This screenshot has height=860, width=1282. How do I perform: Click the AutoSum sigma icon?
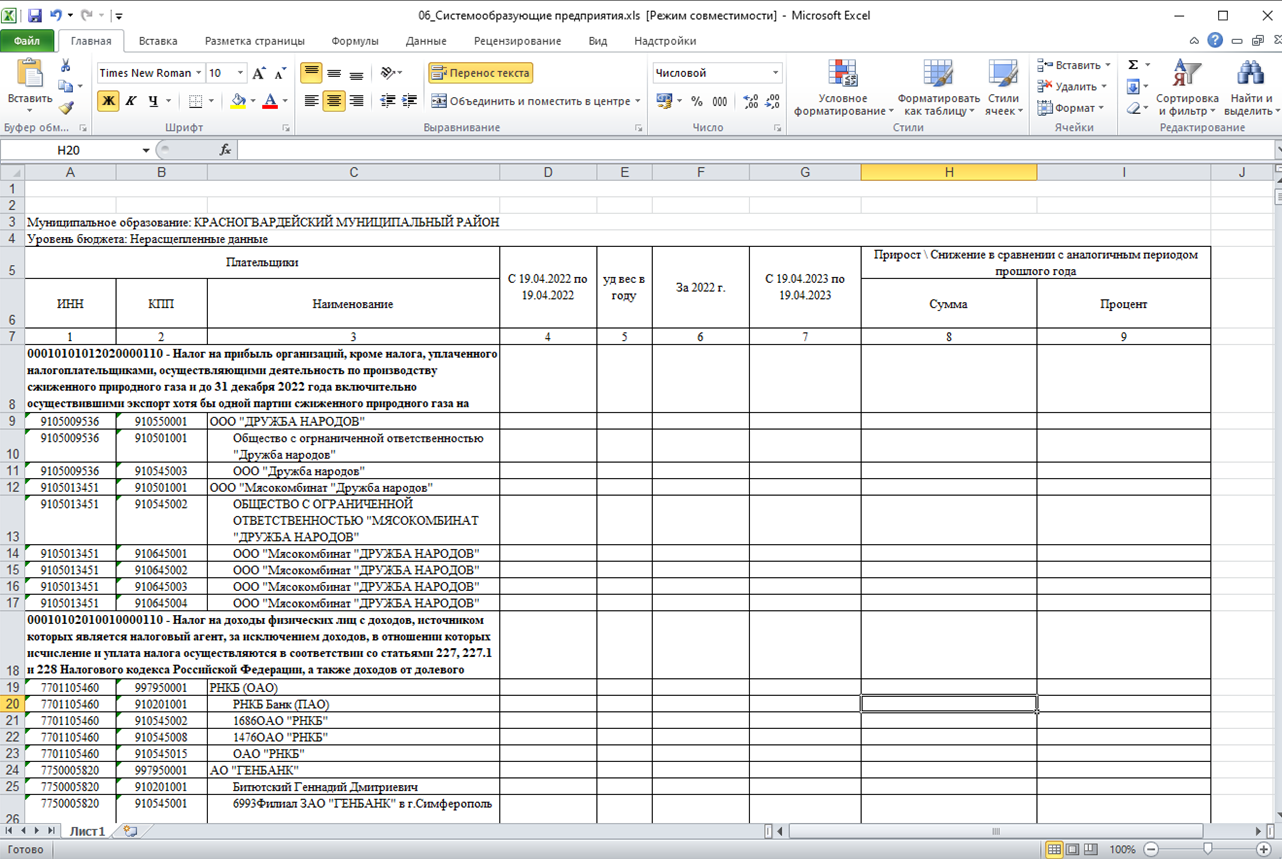pyautogui.click(x=1133, y=65)
